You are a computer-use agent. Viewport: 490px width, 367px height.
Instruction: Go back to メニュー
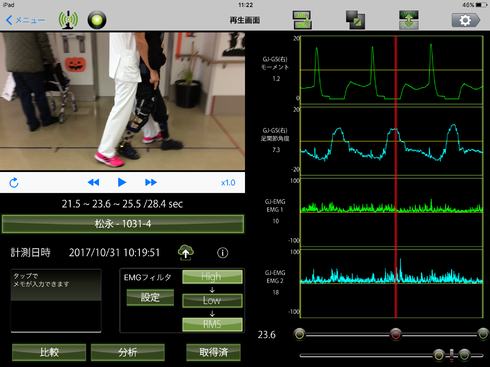pyautogui.click(x=25, y=20)
